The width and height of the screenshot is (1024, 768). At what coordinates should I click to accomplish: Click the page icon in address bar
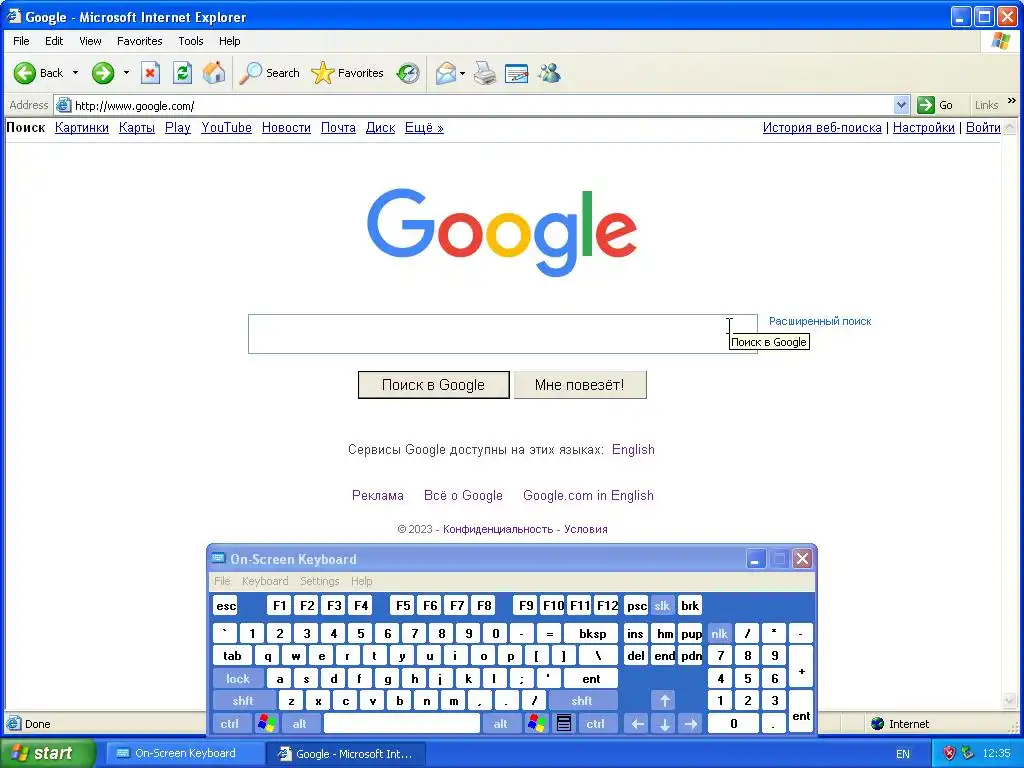pos(63,105)
